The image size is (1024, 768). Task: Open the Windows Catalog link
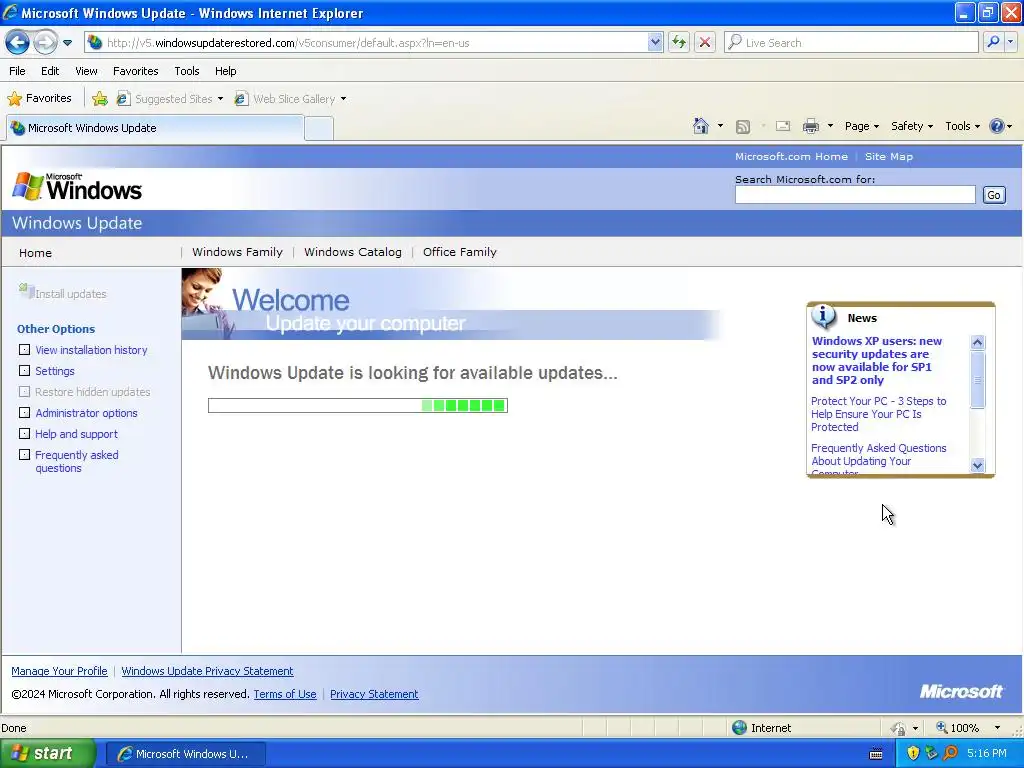353,252
